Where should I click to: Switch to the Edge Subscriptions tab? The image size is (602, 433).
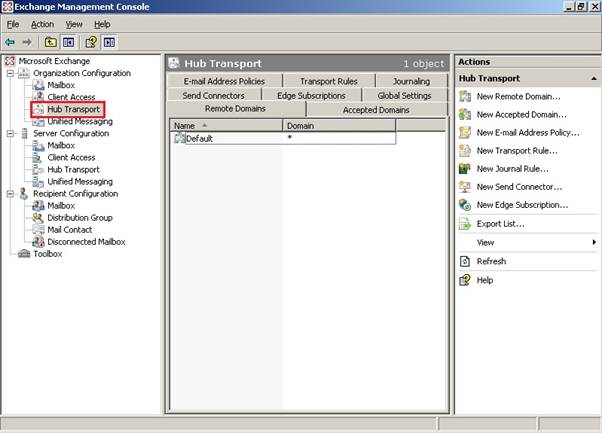click(x=311, y=95)
